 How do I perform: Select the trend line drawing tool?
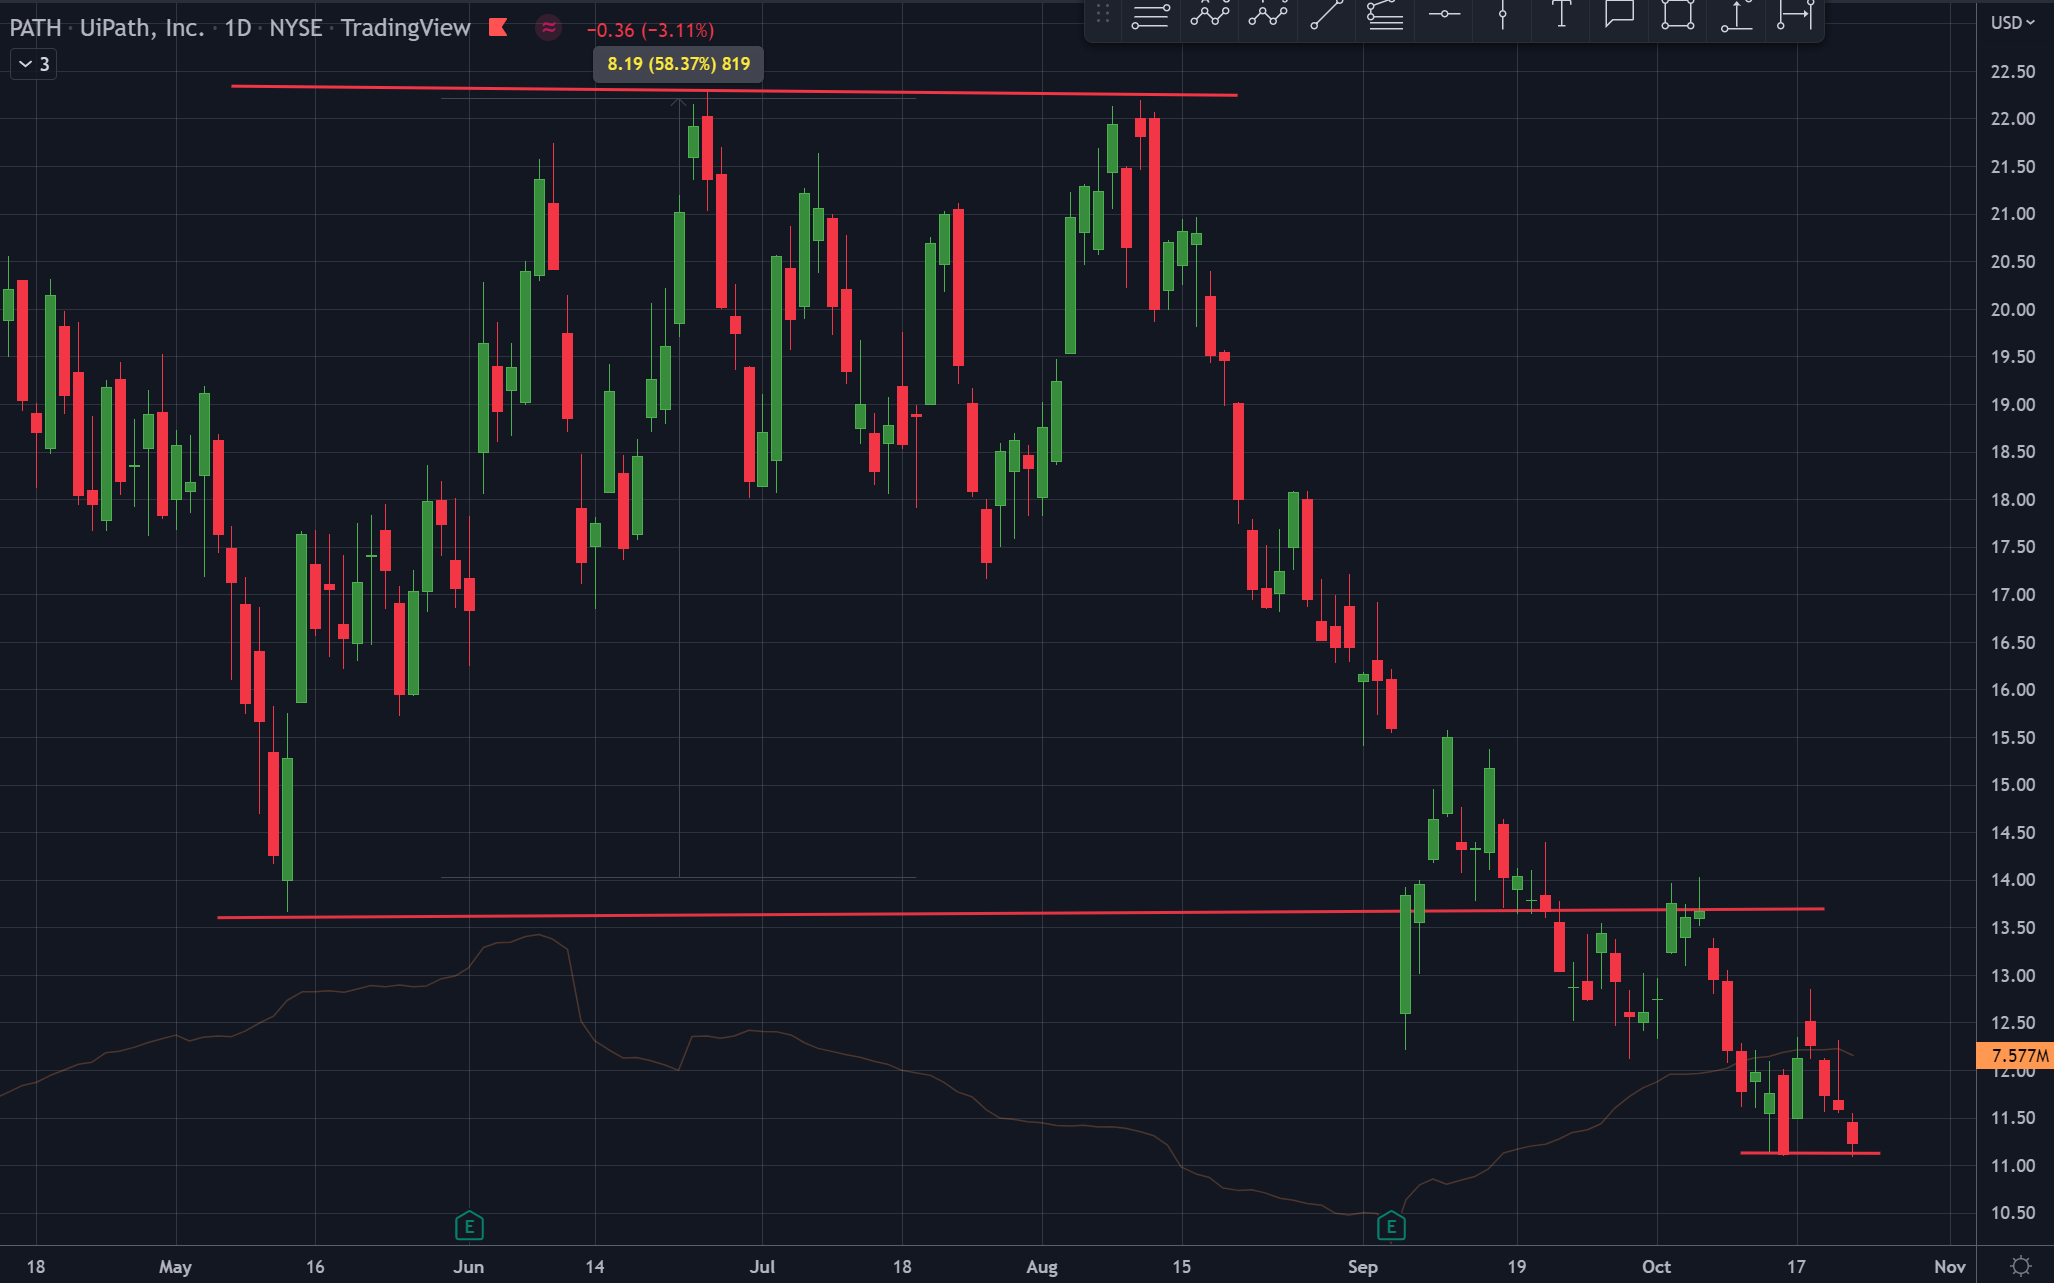(1326, 15)
